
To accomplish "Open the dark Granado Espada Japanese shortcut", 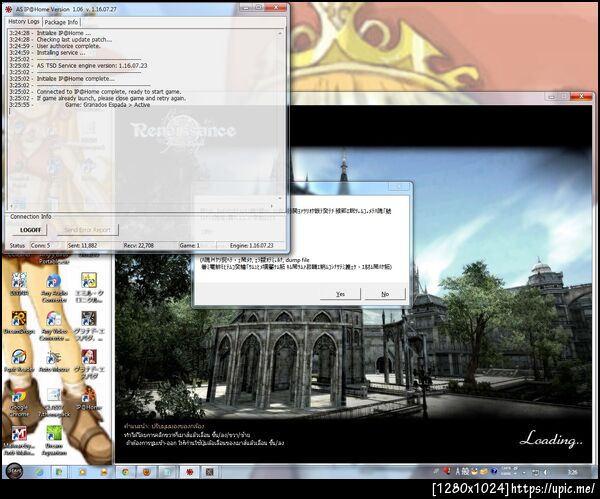I will click(x=89, y=326).
